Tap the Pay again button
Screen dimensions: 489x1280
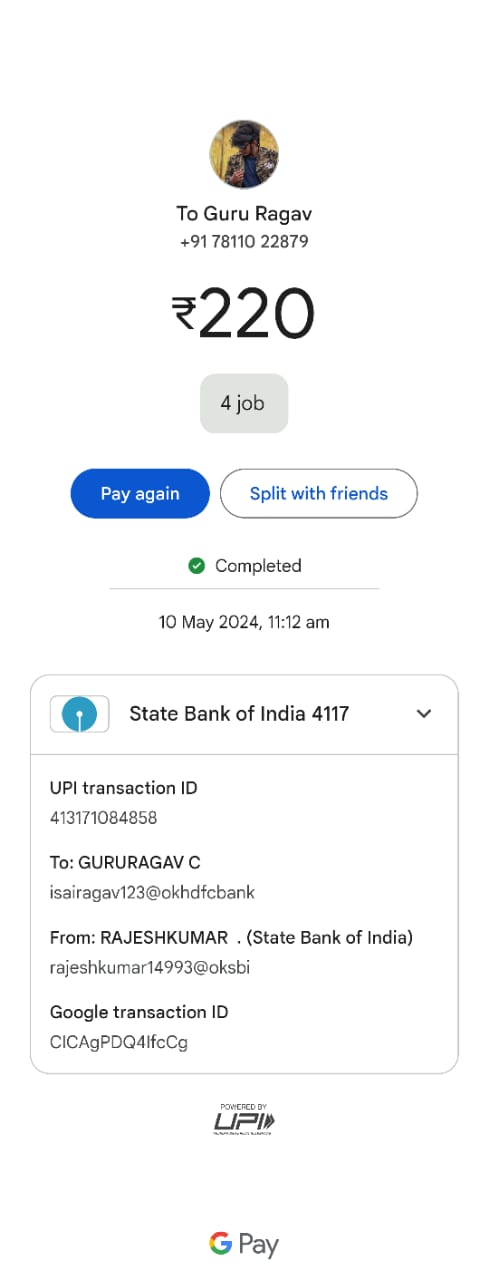tap(140, 494)
